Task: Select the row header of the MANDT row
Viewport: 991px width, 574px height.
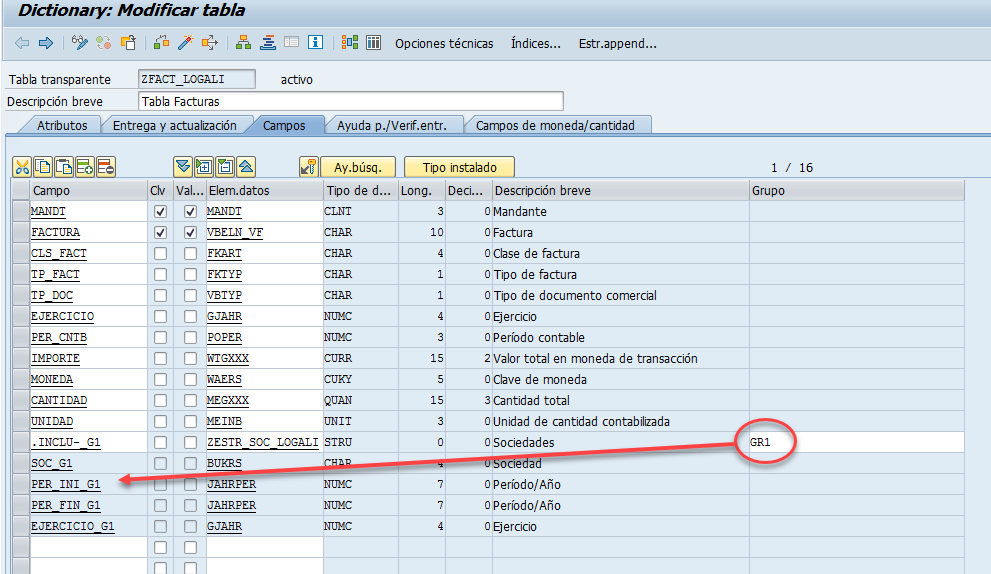Action: [x=21, y=212]
